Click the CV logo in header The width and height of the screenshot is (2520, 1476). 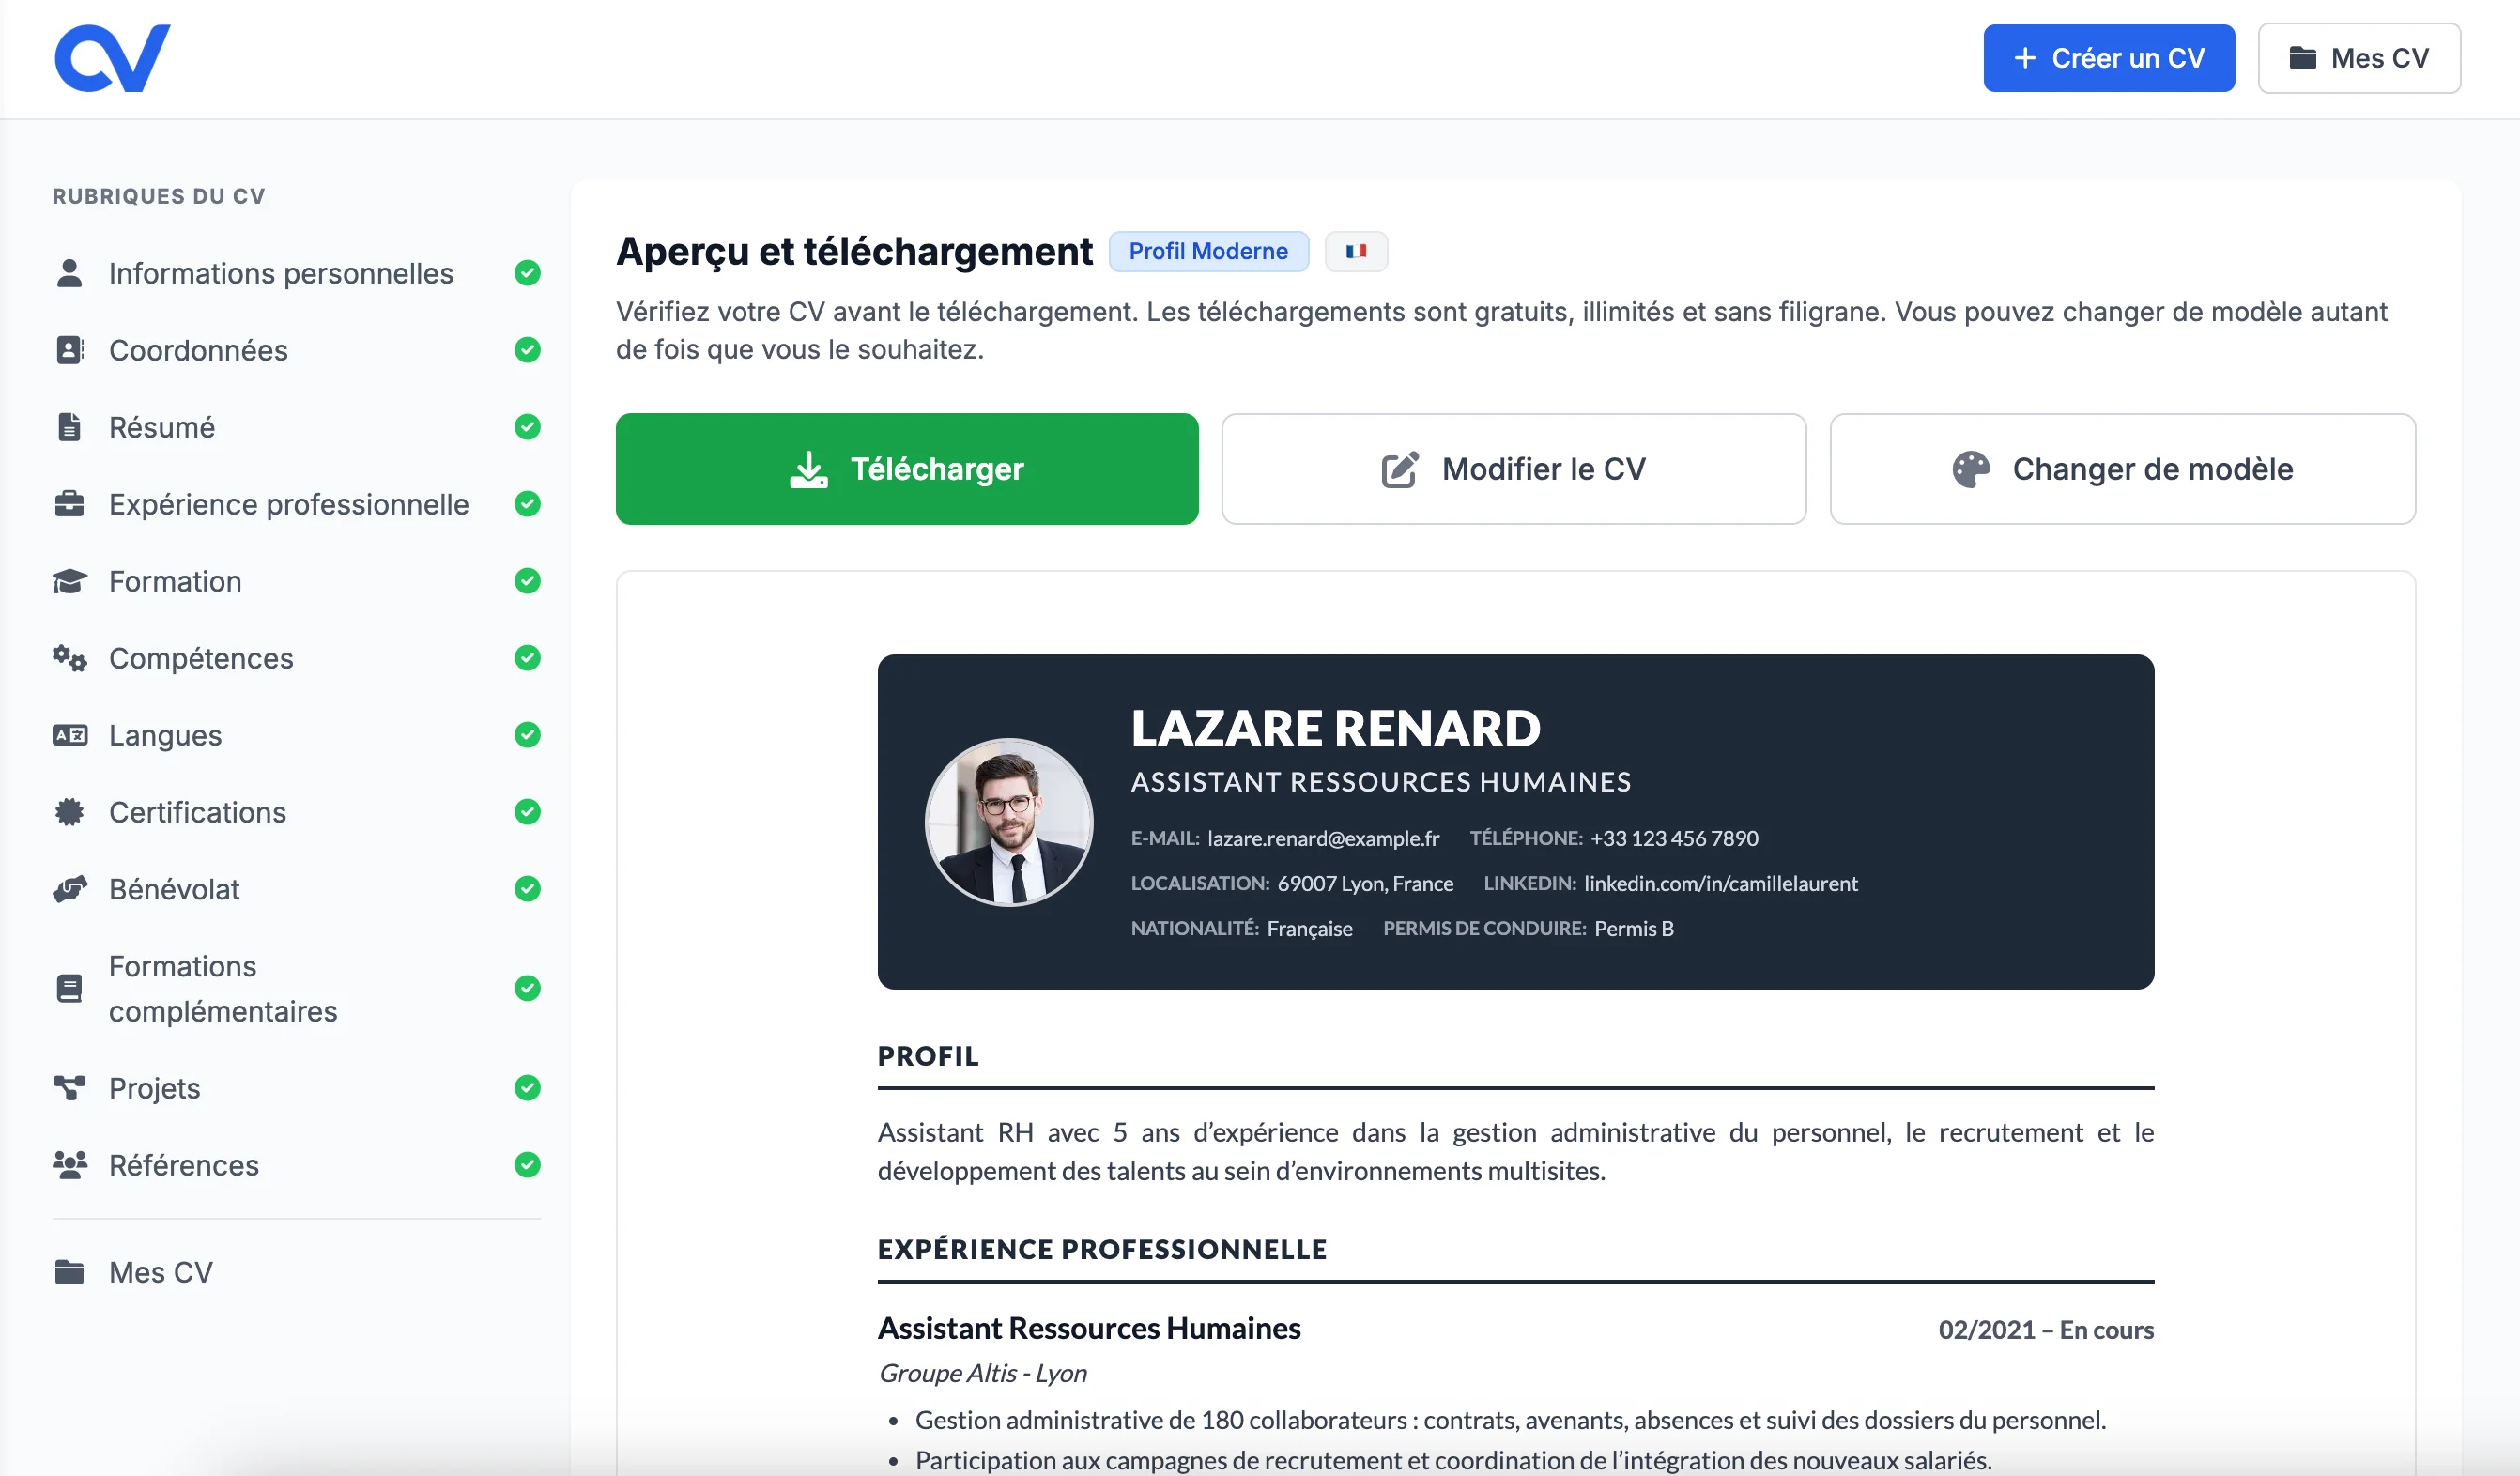[x=112, y=58]
